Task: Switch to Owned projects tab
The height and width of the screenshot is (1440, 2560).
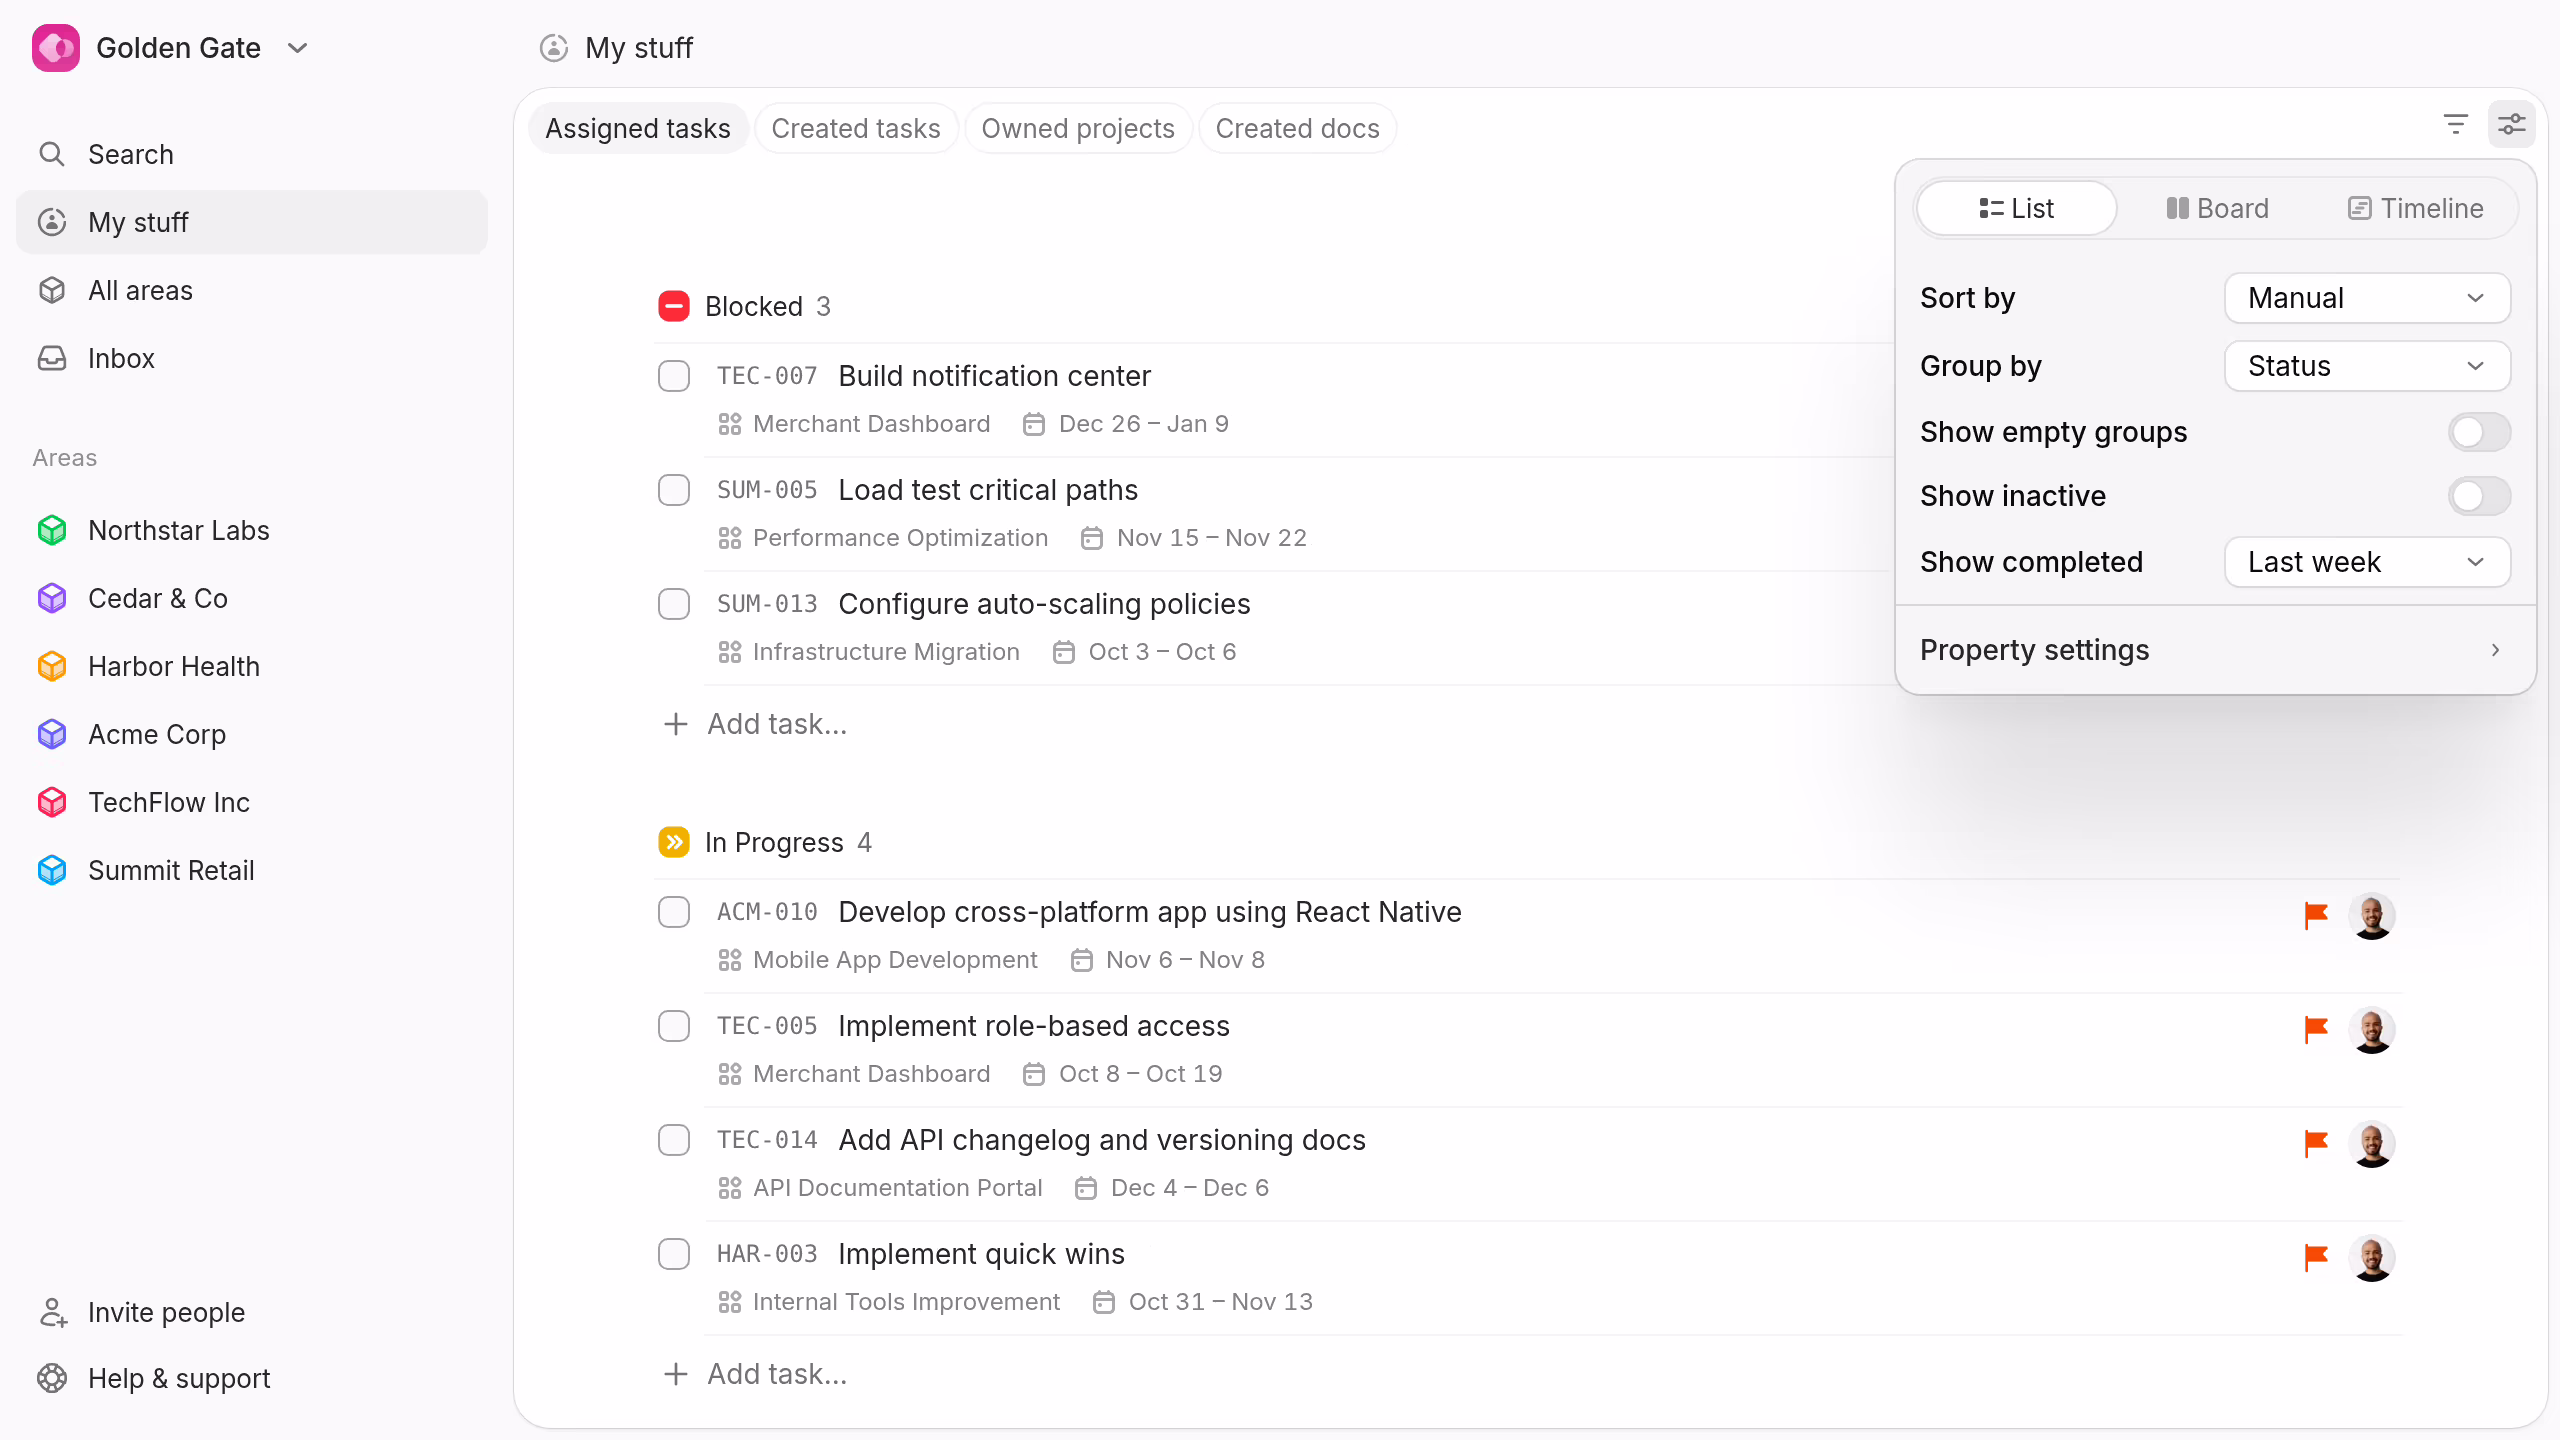Action: (1078, 128)
